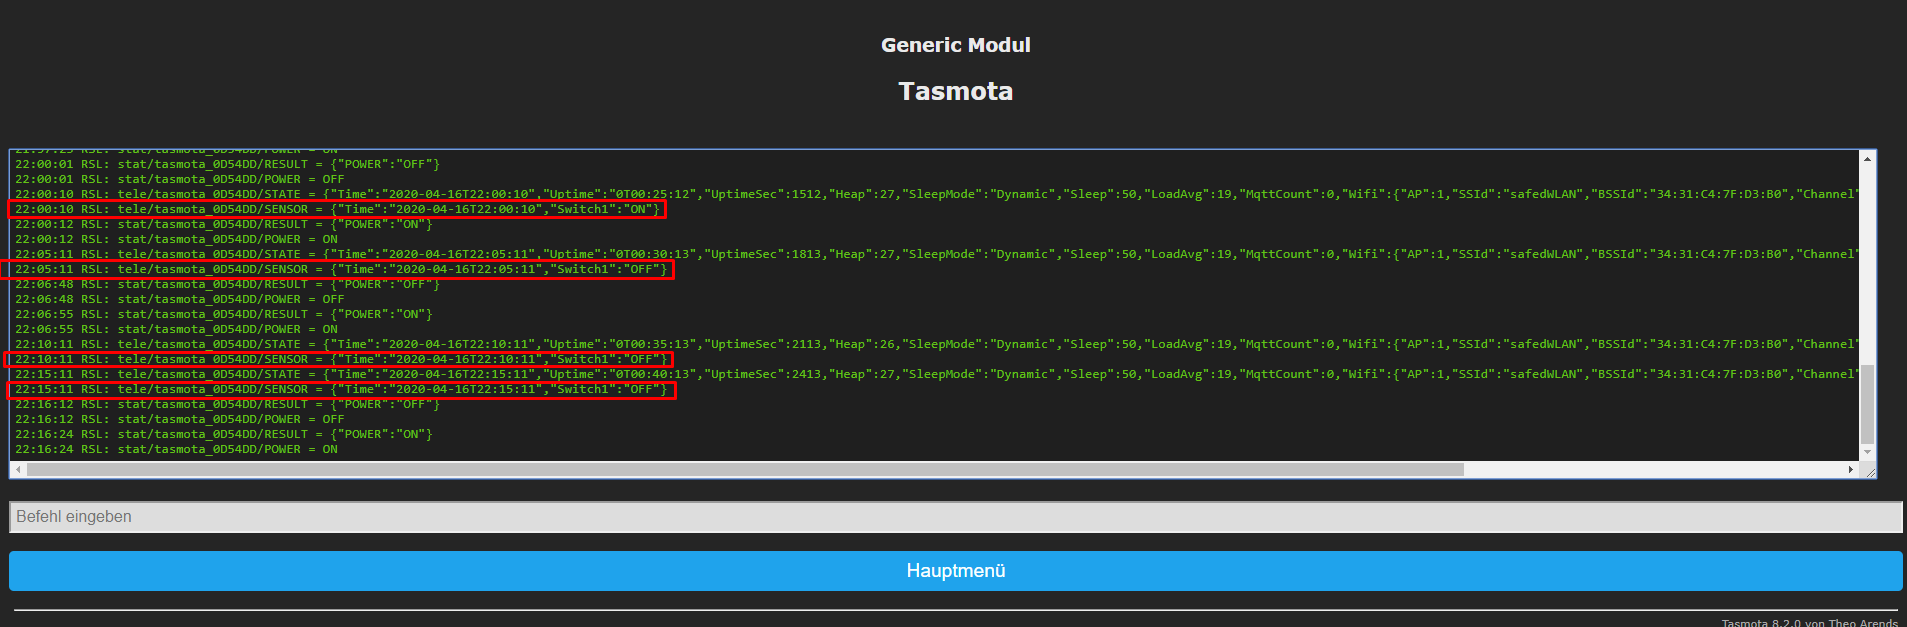Click horizontal scrollbar right arrow
1907x627 pixels.
pyautogui.click(x=1851, y=469)
